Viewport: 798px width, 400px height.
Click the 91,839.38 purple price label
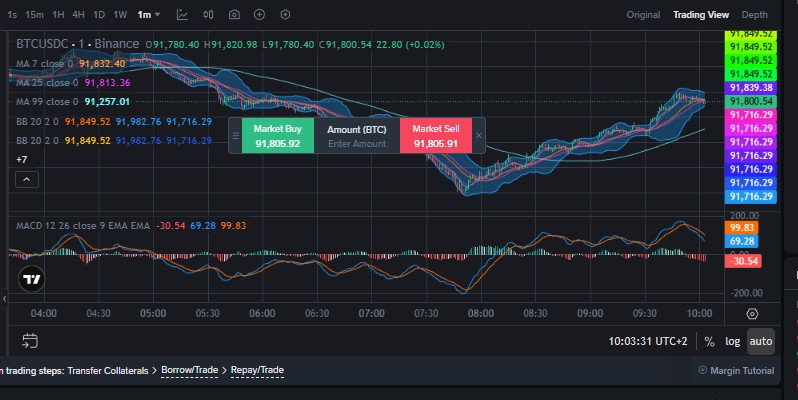coord(751,88)
